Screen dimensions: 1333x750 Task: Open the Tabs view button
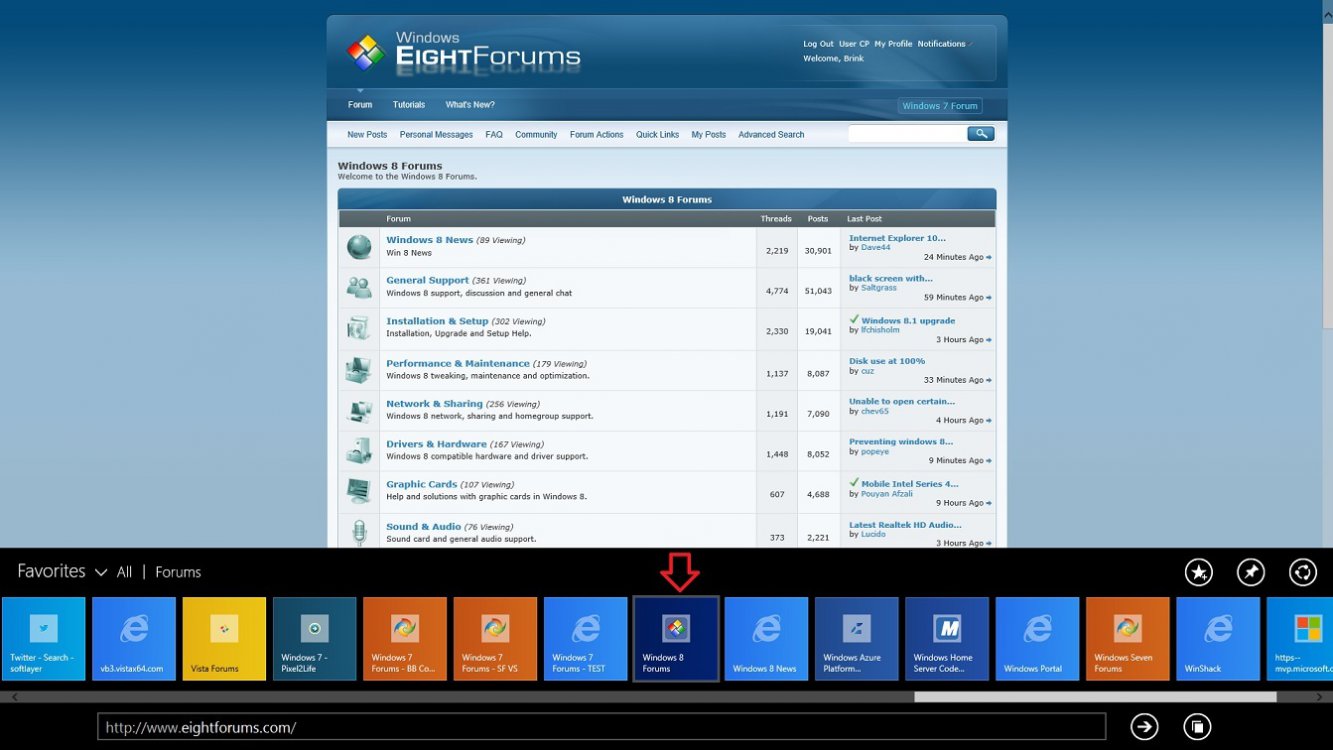(x=1196, y=727)
